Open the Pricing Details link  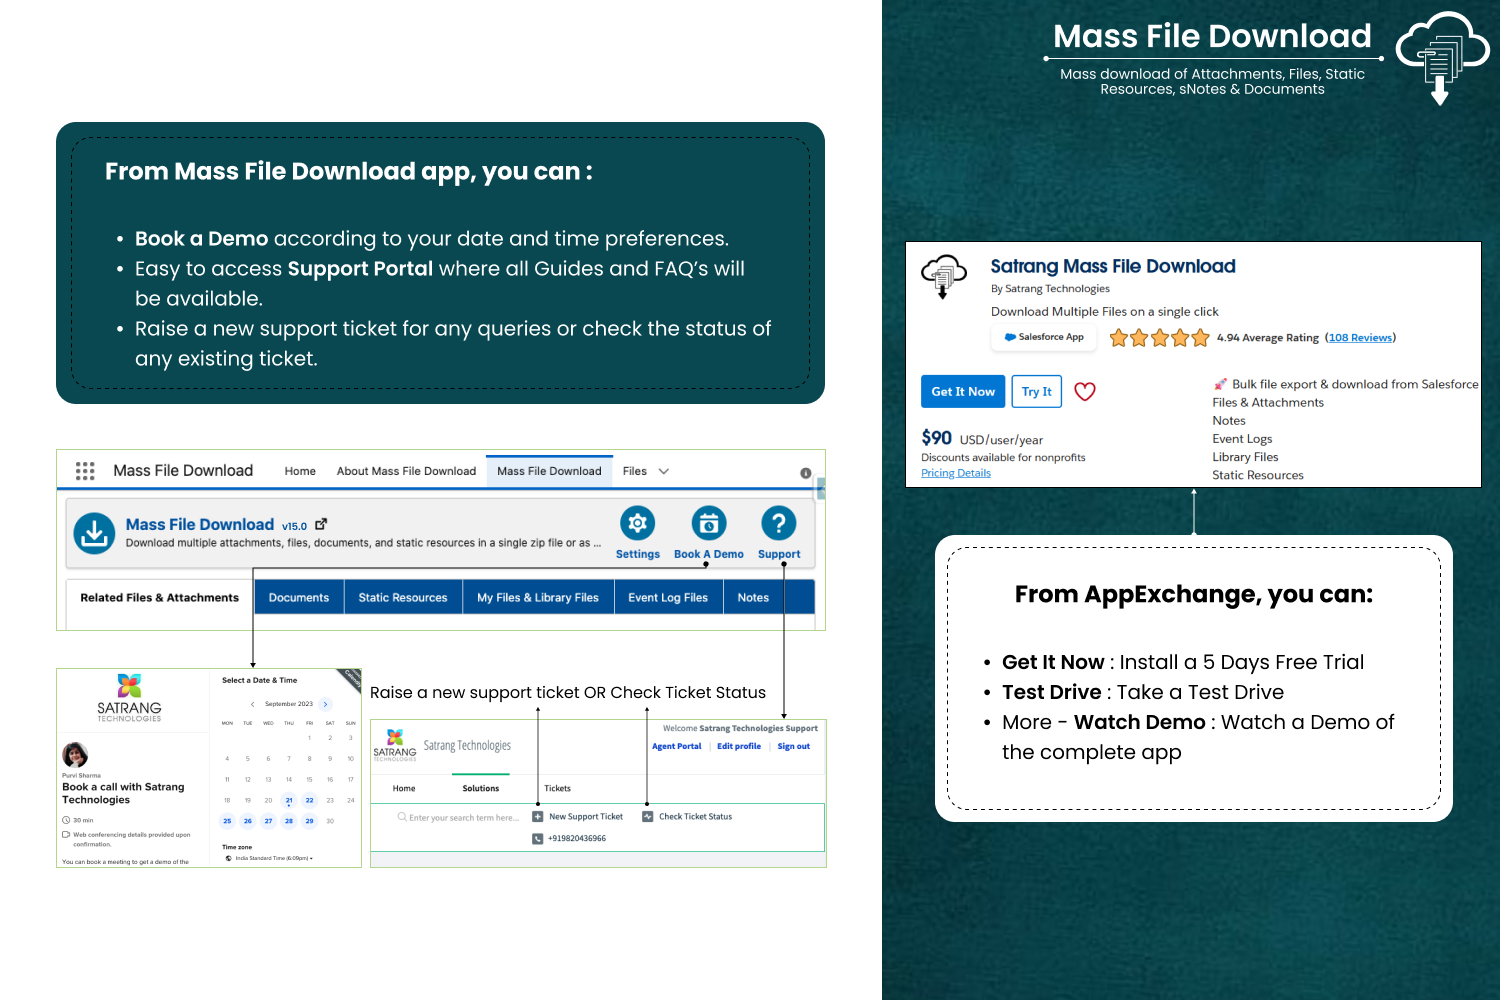pos(955,473)
